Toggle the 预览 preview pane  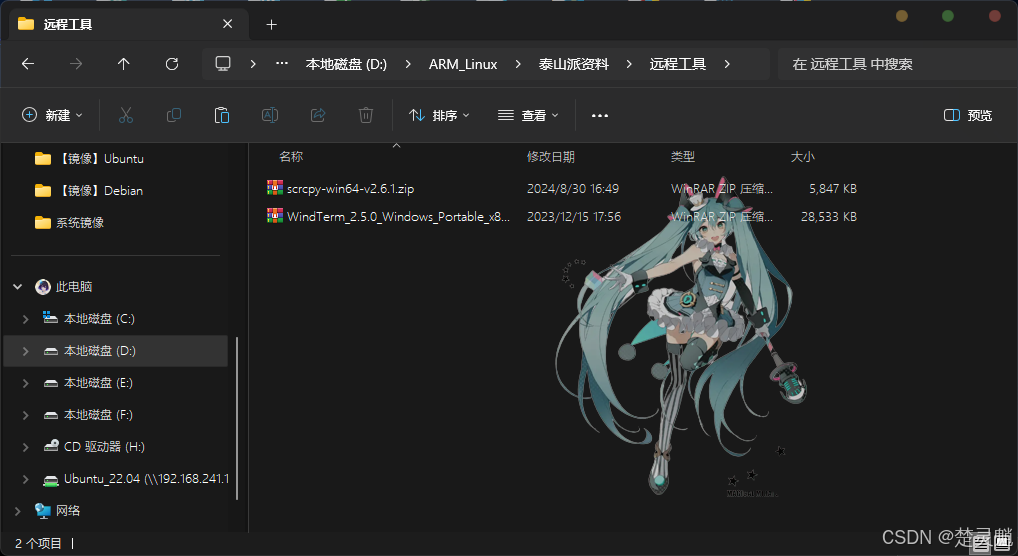pyautogui.click(x=967, y=116)
